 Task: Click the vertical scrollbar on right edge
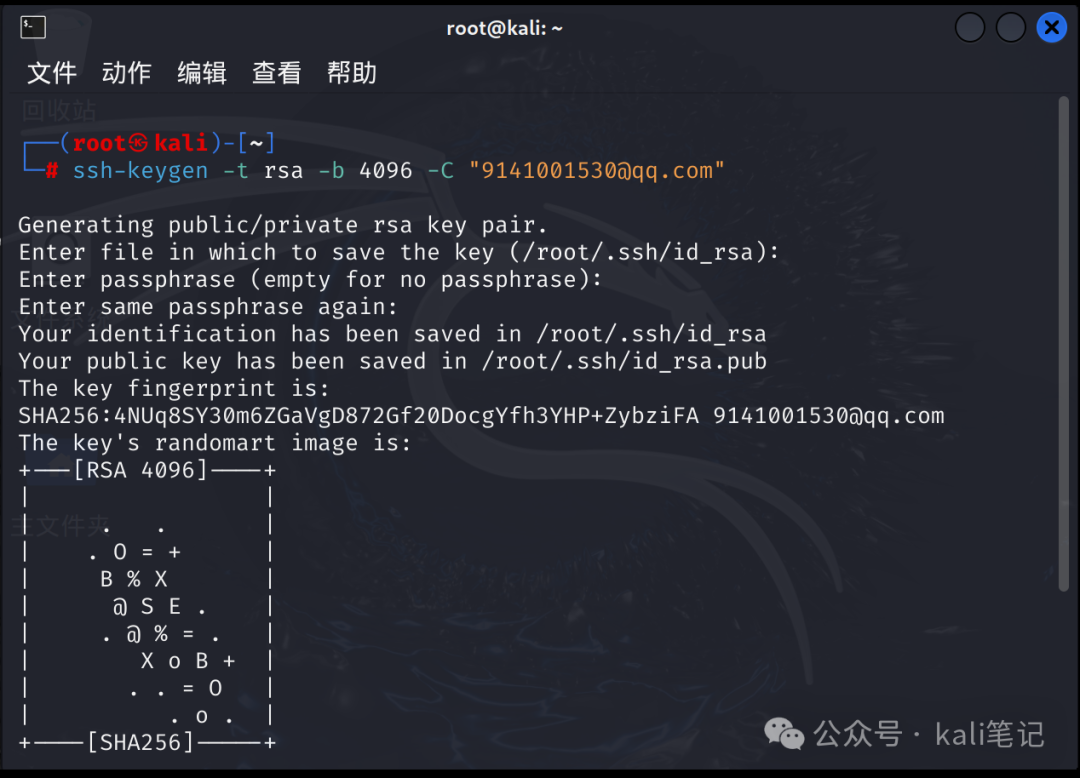[x=1063, y=344]
